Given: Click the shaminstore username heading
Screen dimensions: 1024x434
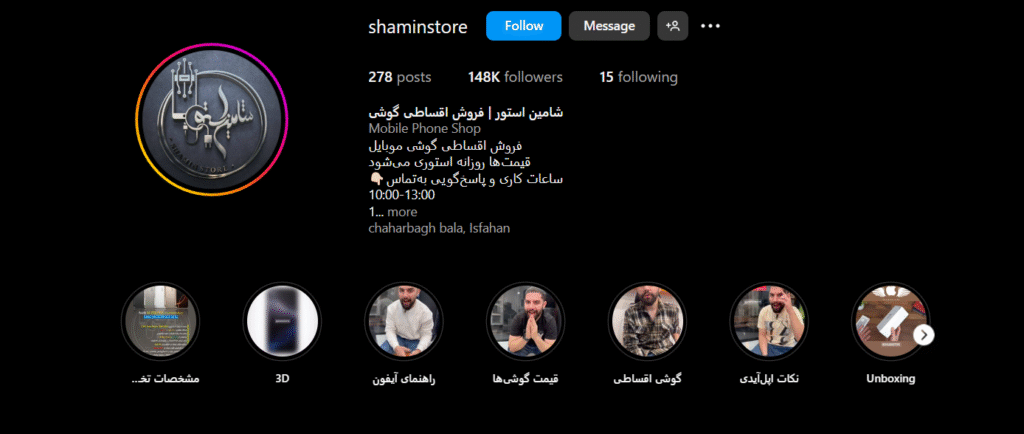Looking at the screenshot, I should (x=418, y=27).
